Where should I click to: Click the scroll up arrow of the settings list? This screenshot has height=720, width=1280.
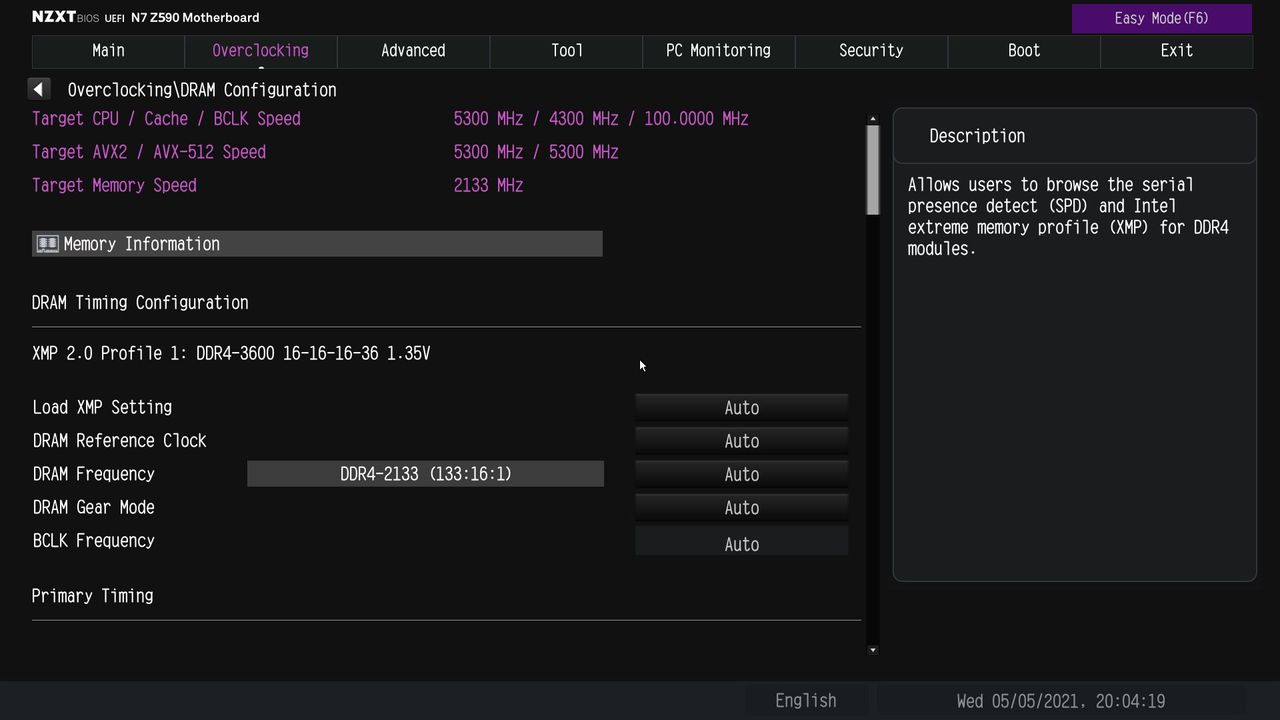[x=873, y=119]
